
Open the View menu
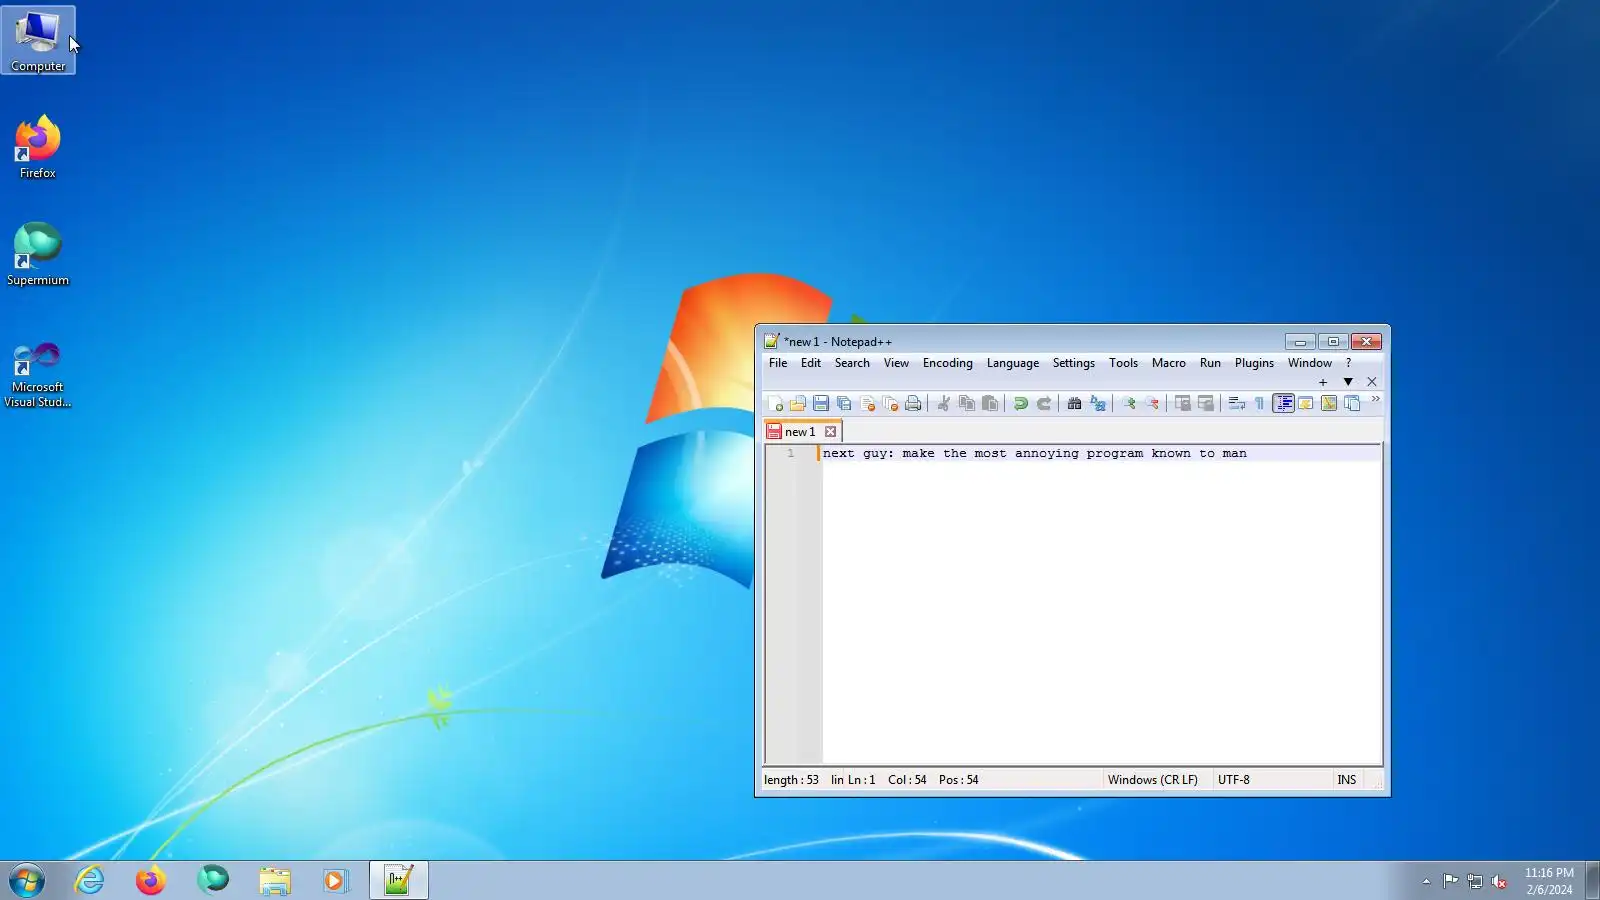[896, 363]
